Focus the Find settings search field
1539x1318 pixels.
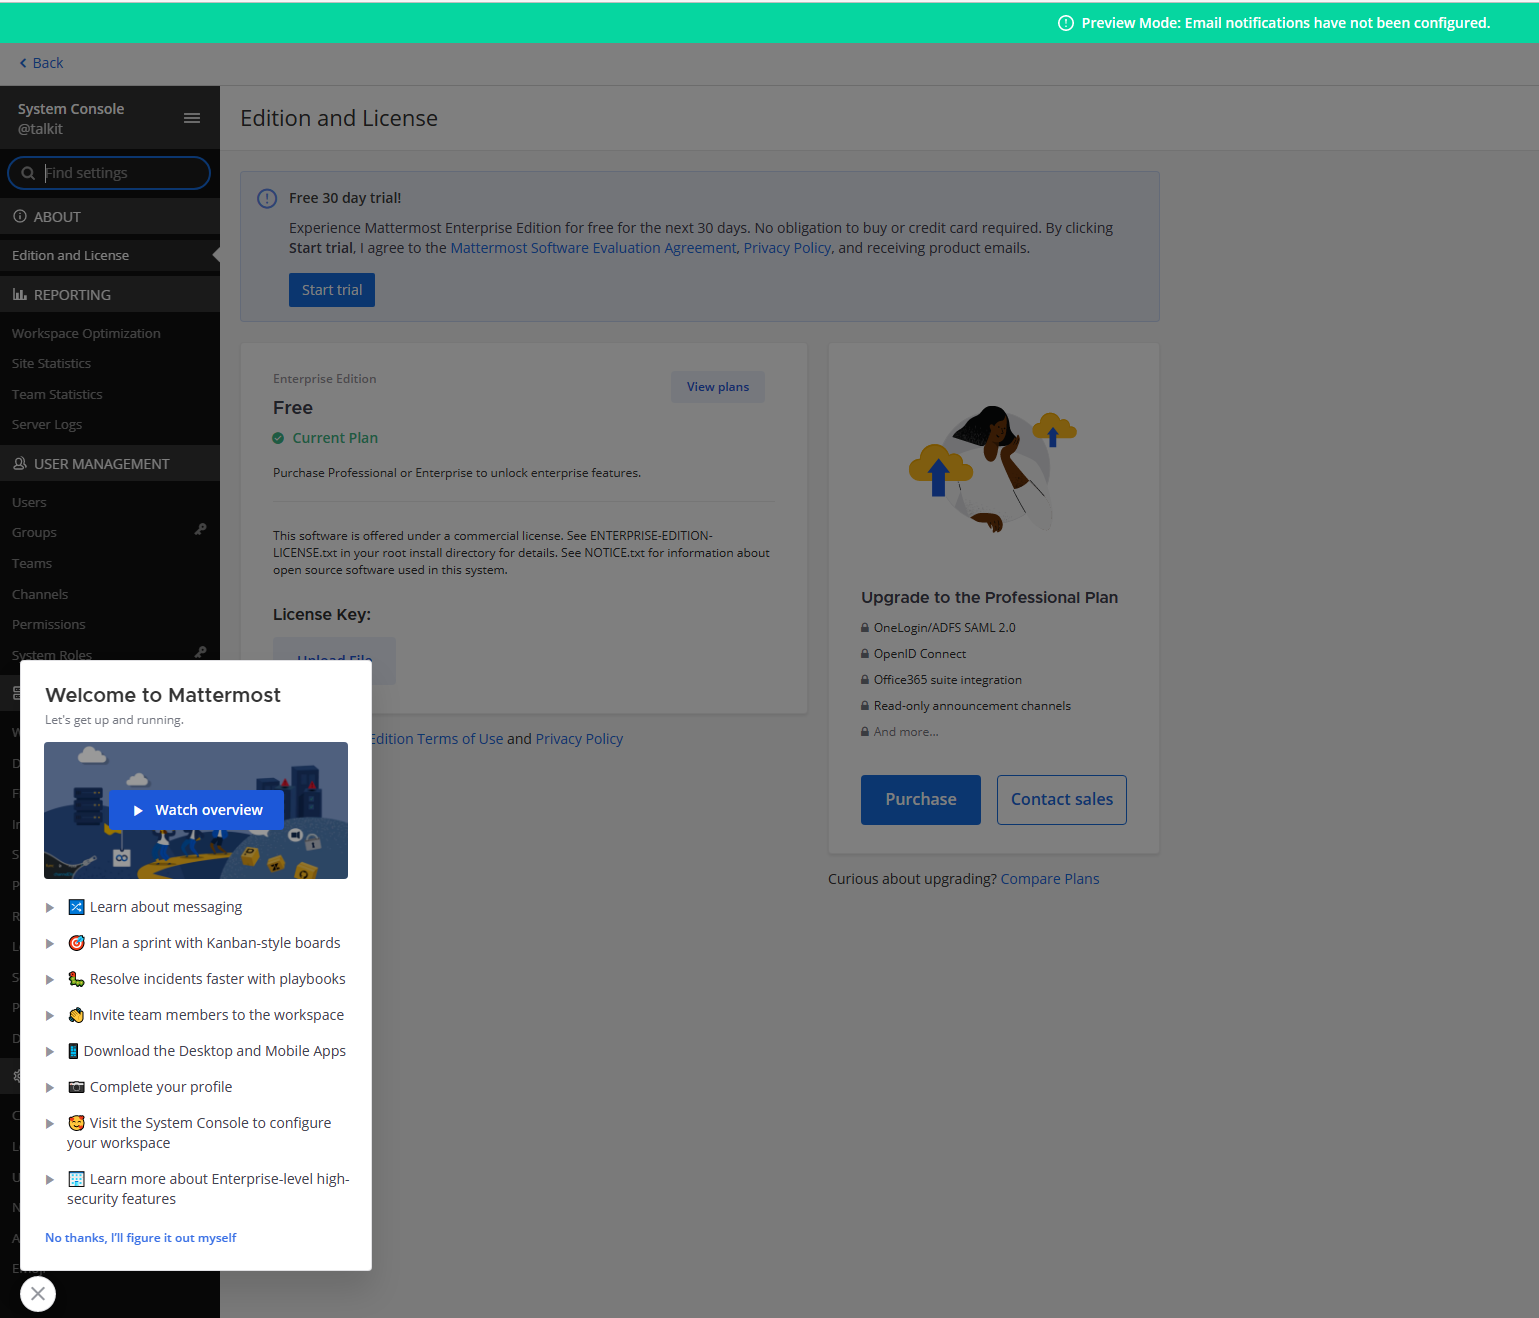(109, 173)
